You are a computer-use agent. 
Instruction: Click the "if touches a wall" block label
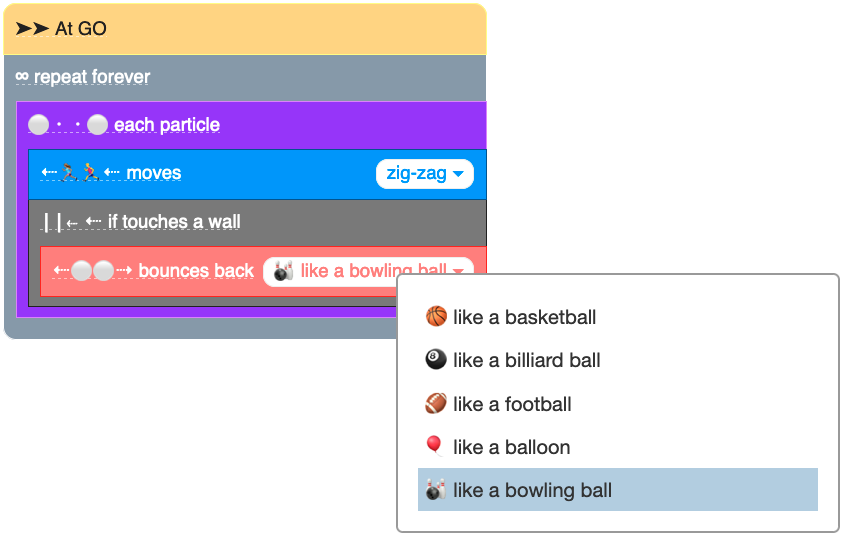174,222
